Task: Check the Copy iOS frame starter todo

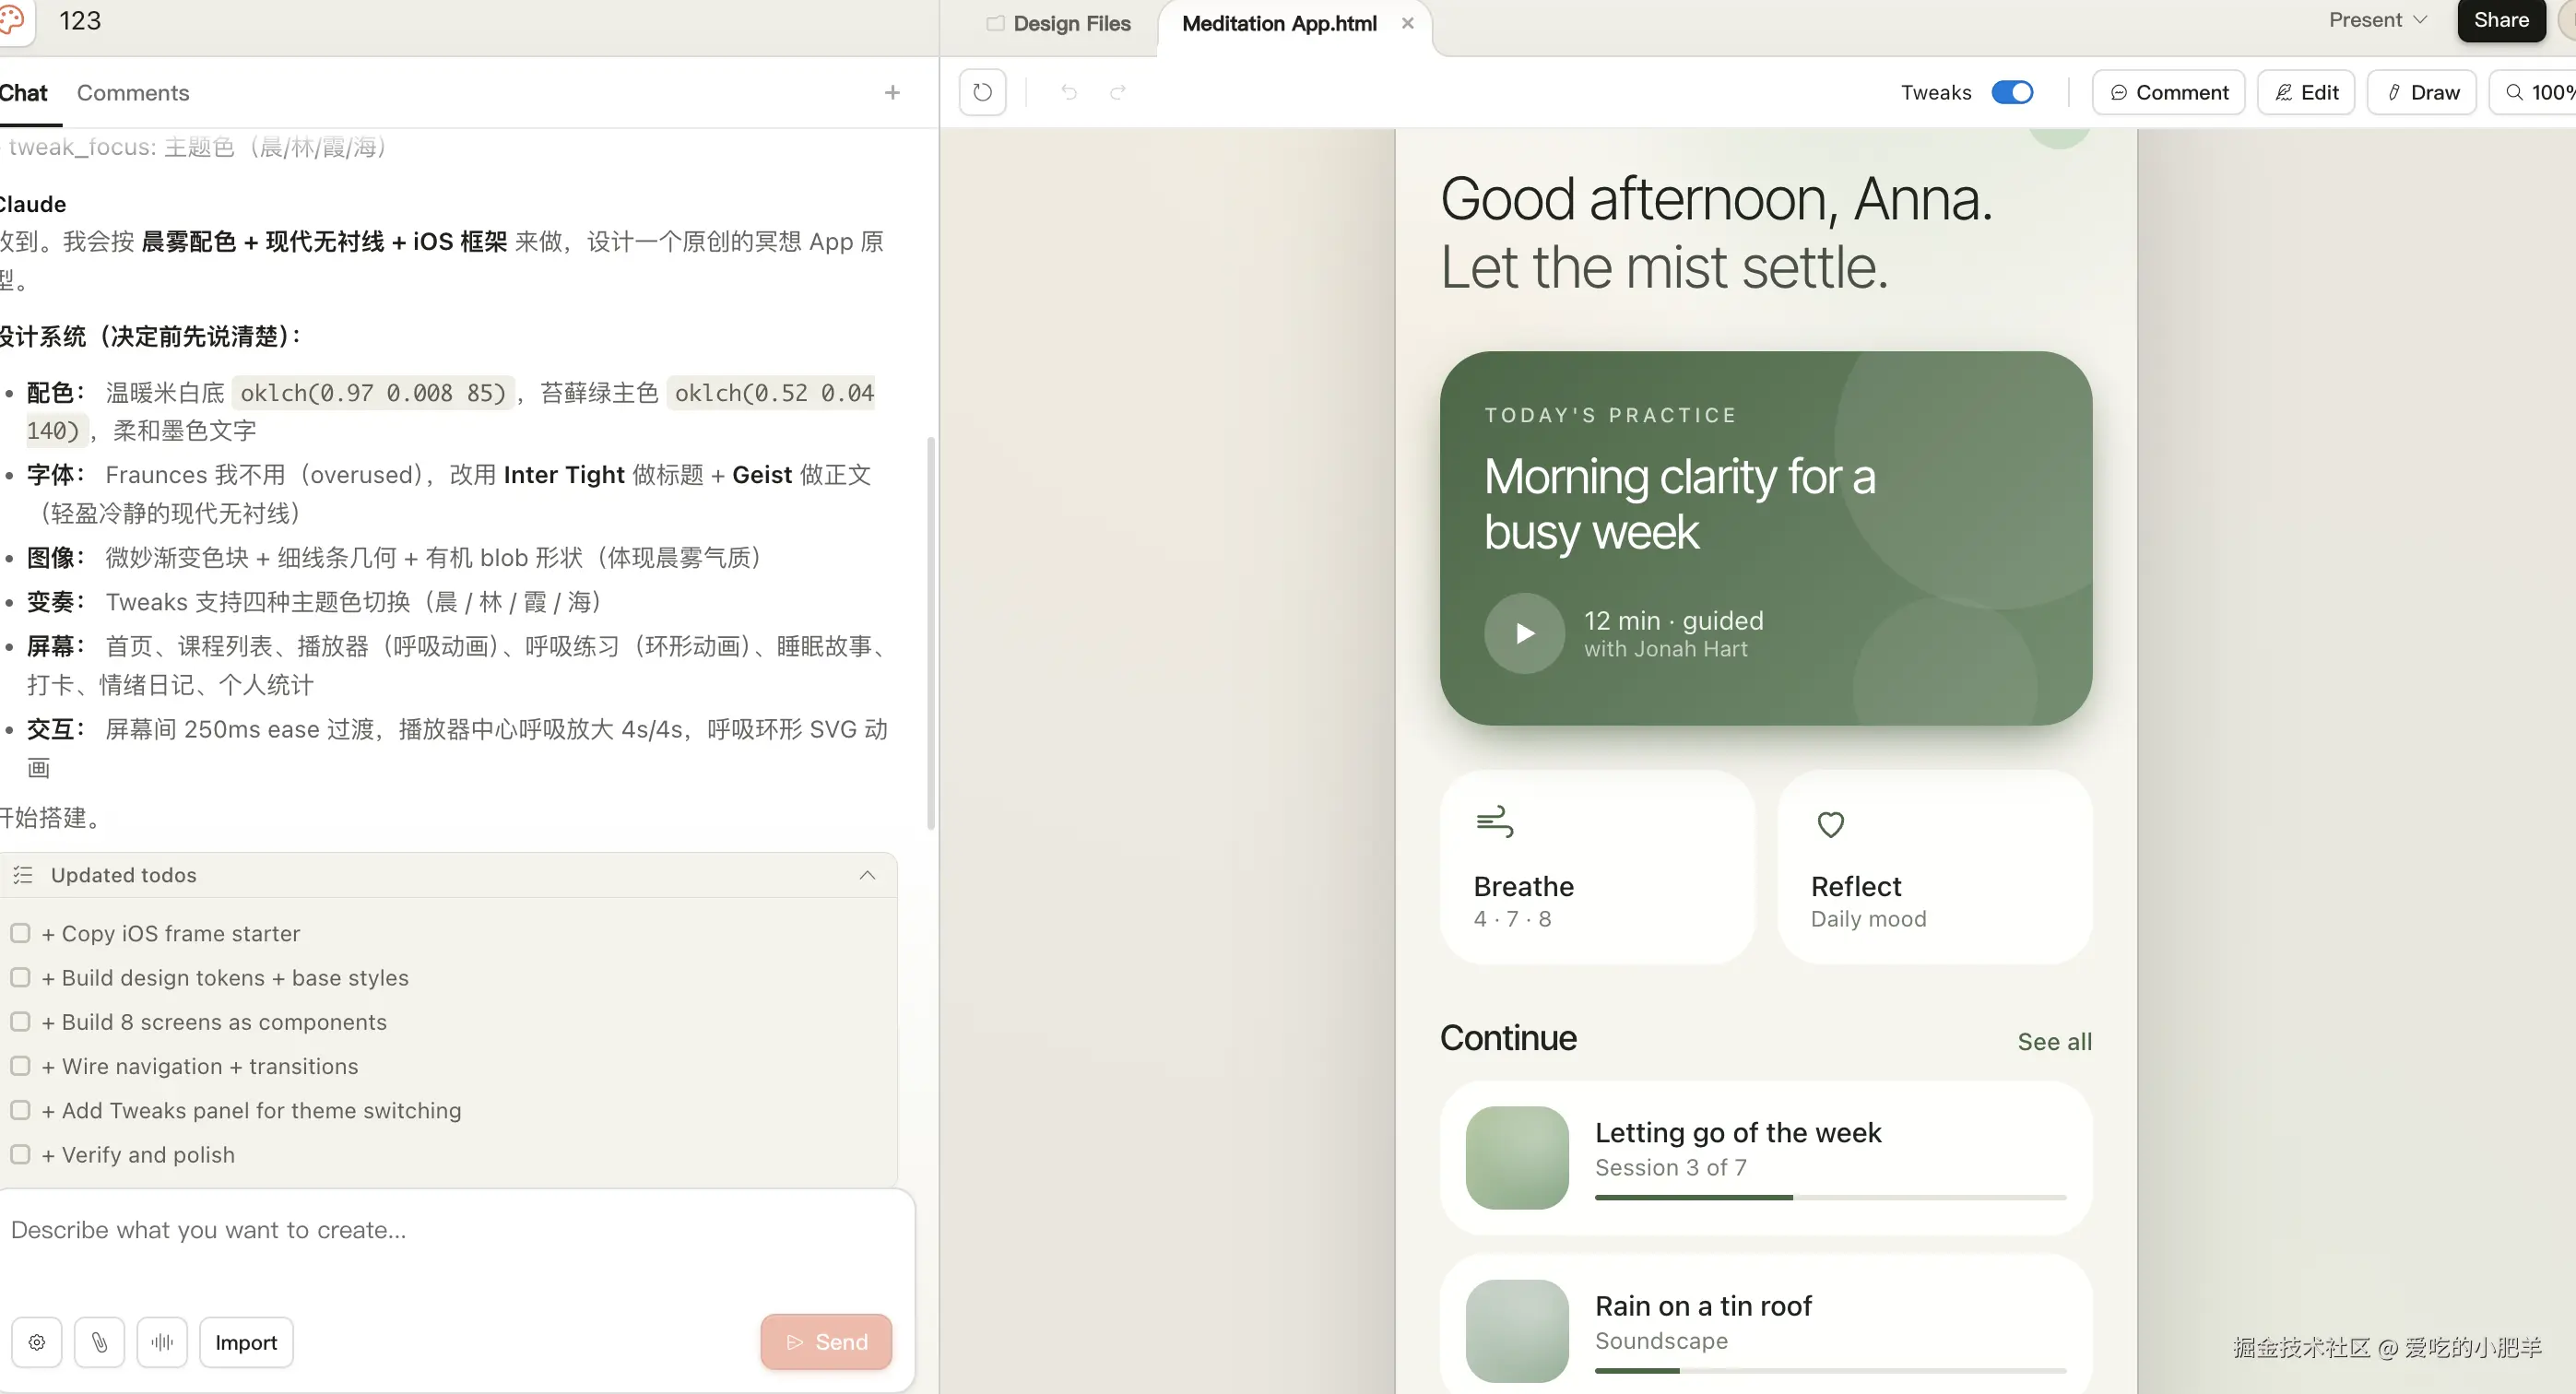Action: (x=20, y=933)
